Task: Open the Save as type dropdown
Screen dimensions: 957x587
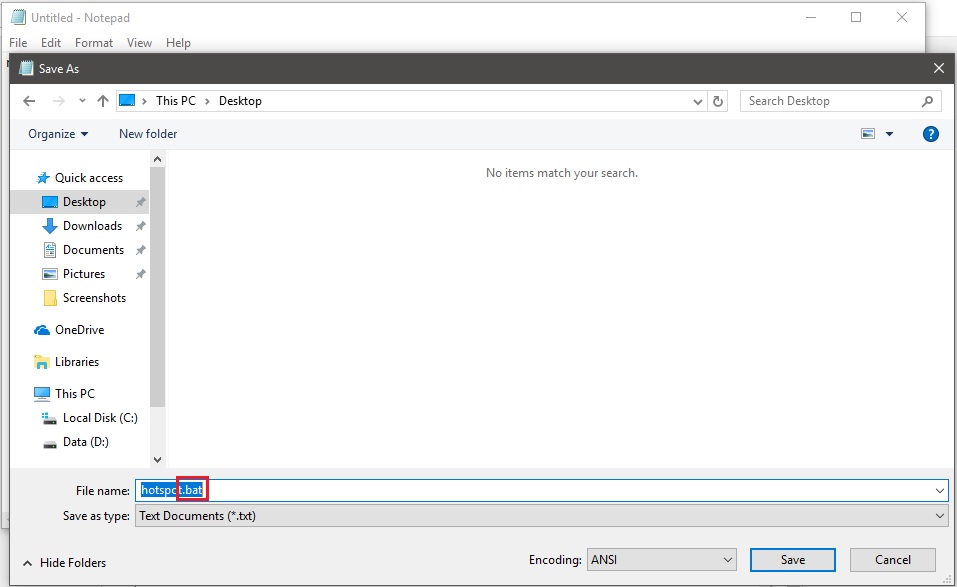Action: click(938, 515)
